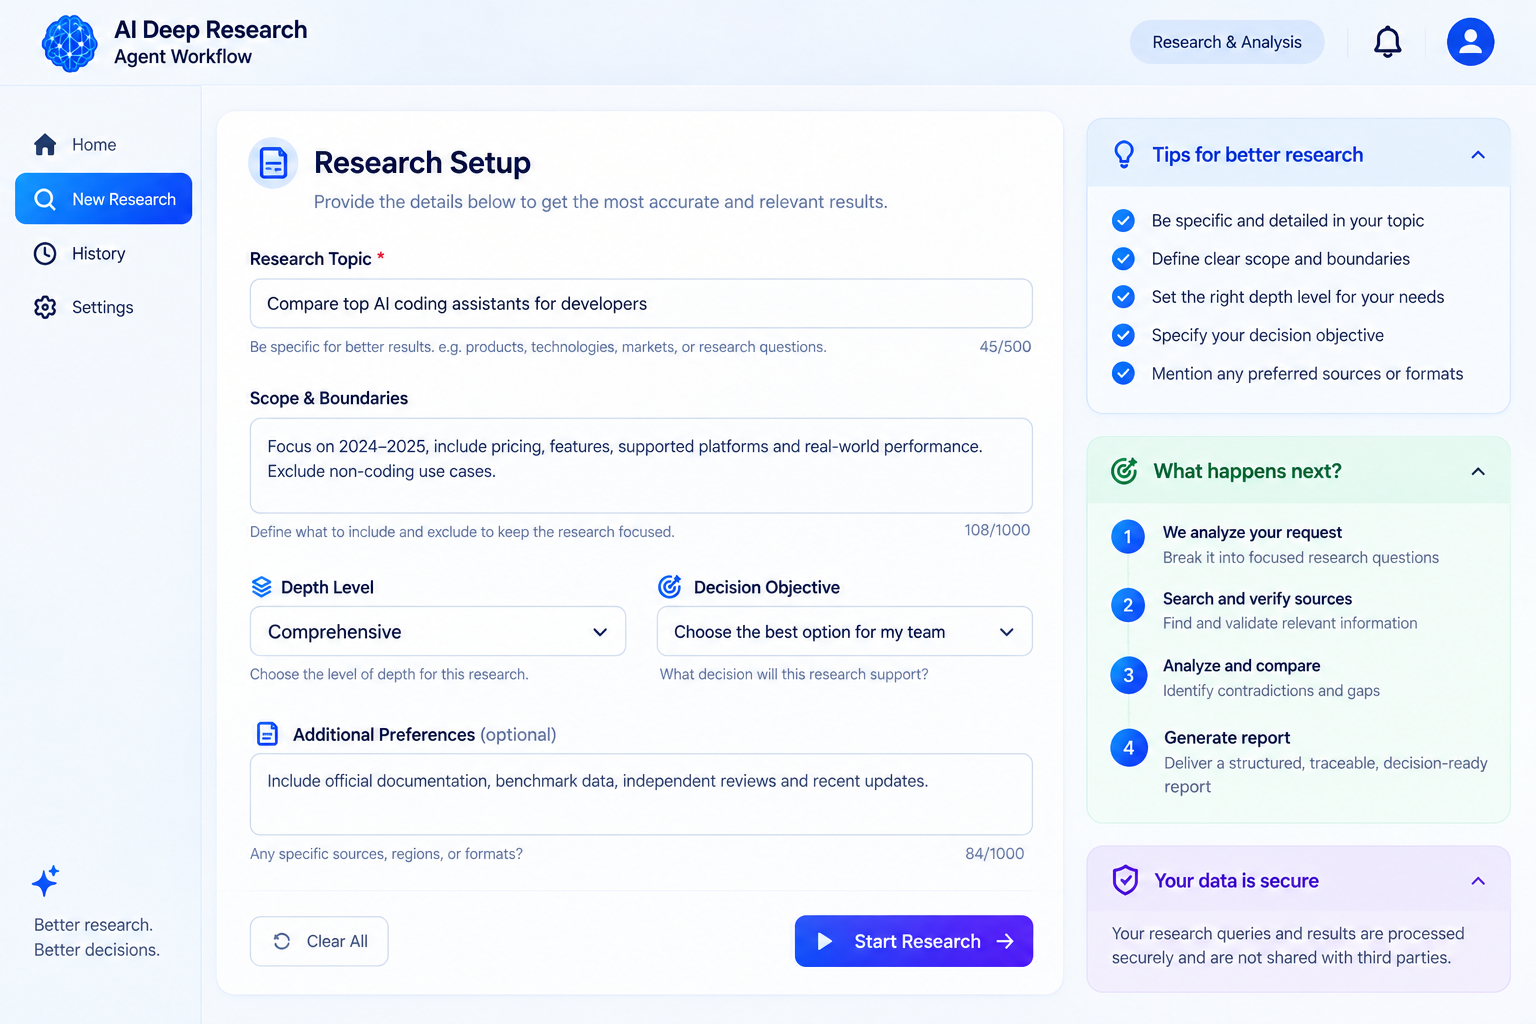
Task: Click the 84/1000 character counter
Action: (x=994, y=853)
